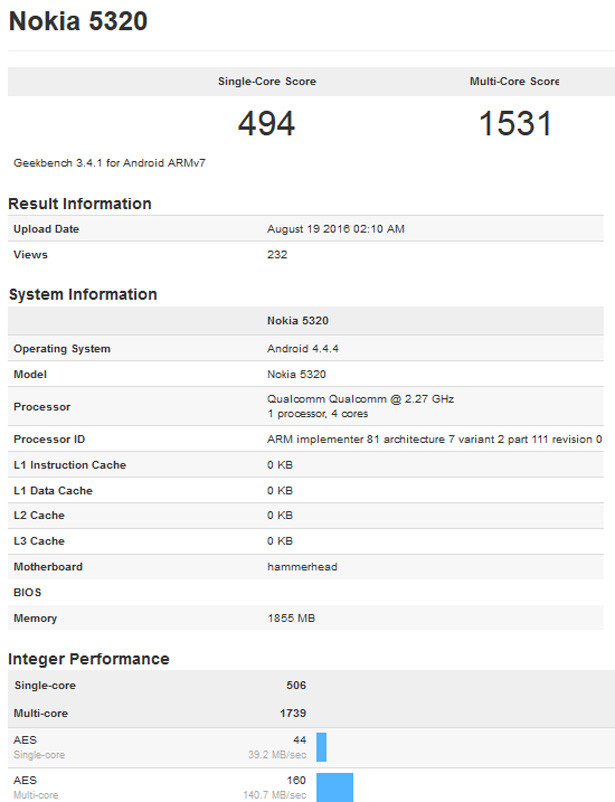615x802 pixels.
Task: Select the Upload Date label
Action: [46, 229]
